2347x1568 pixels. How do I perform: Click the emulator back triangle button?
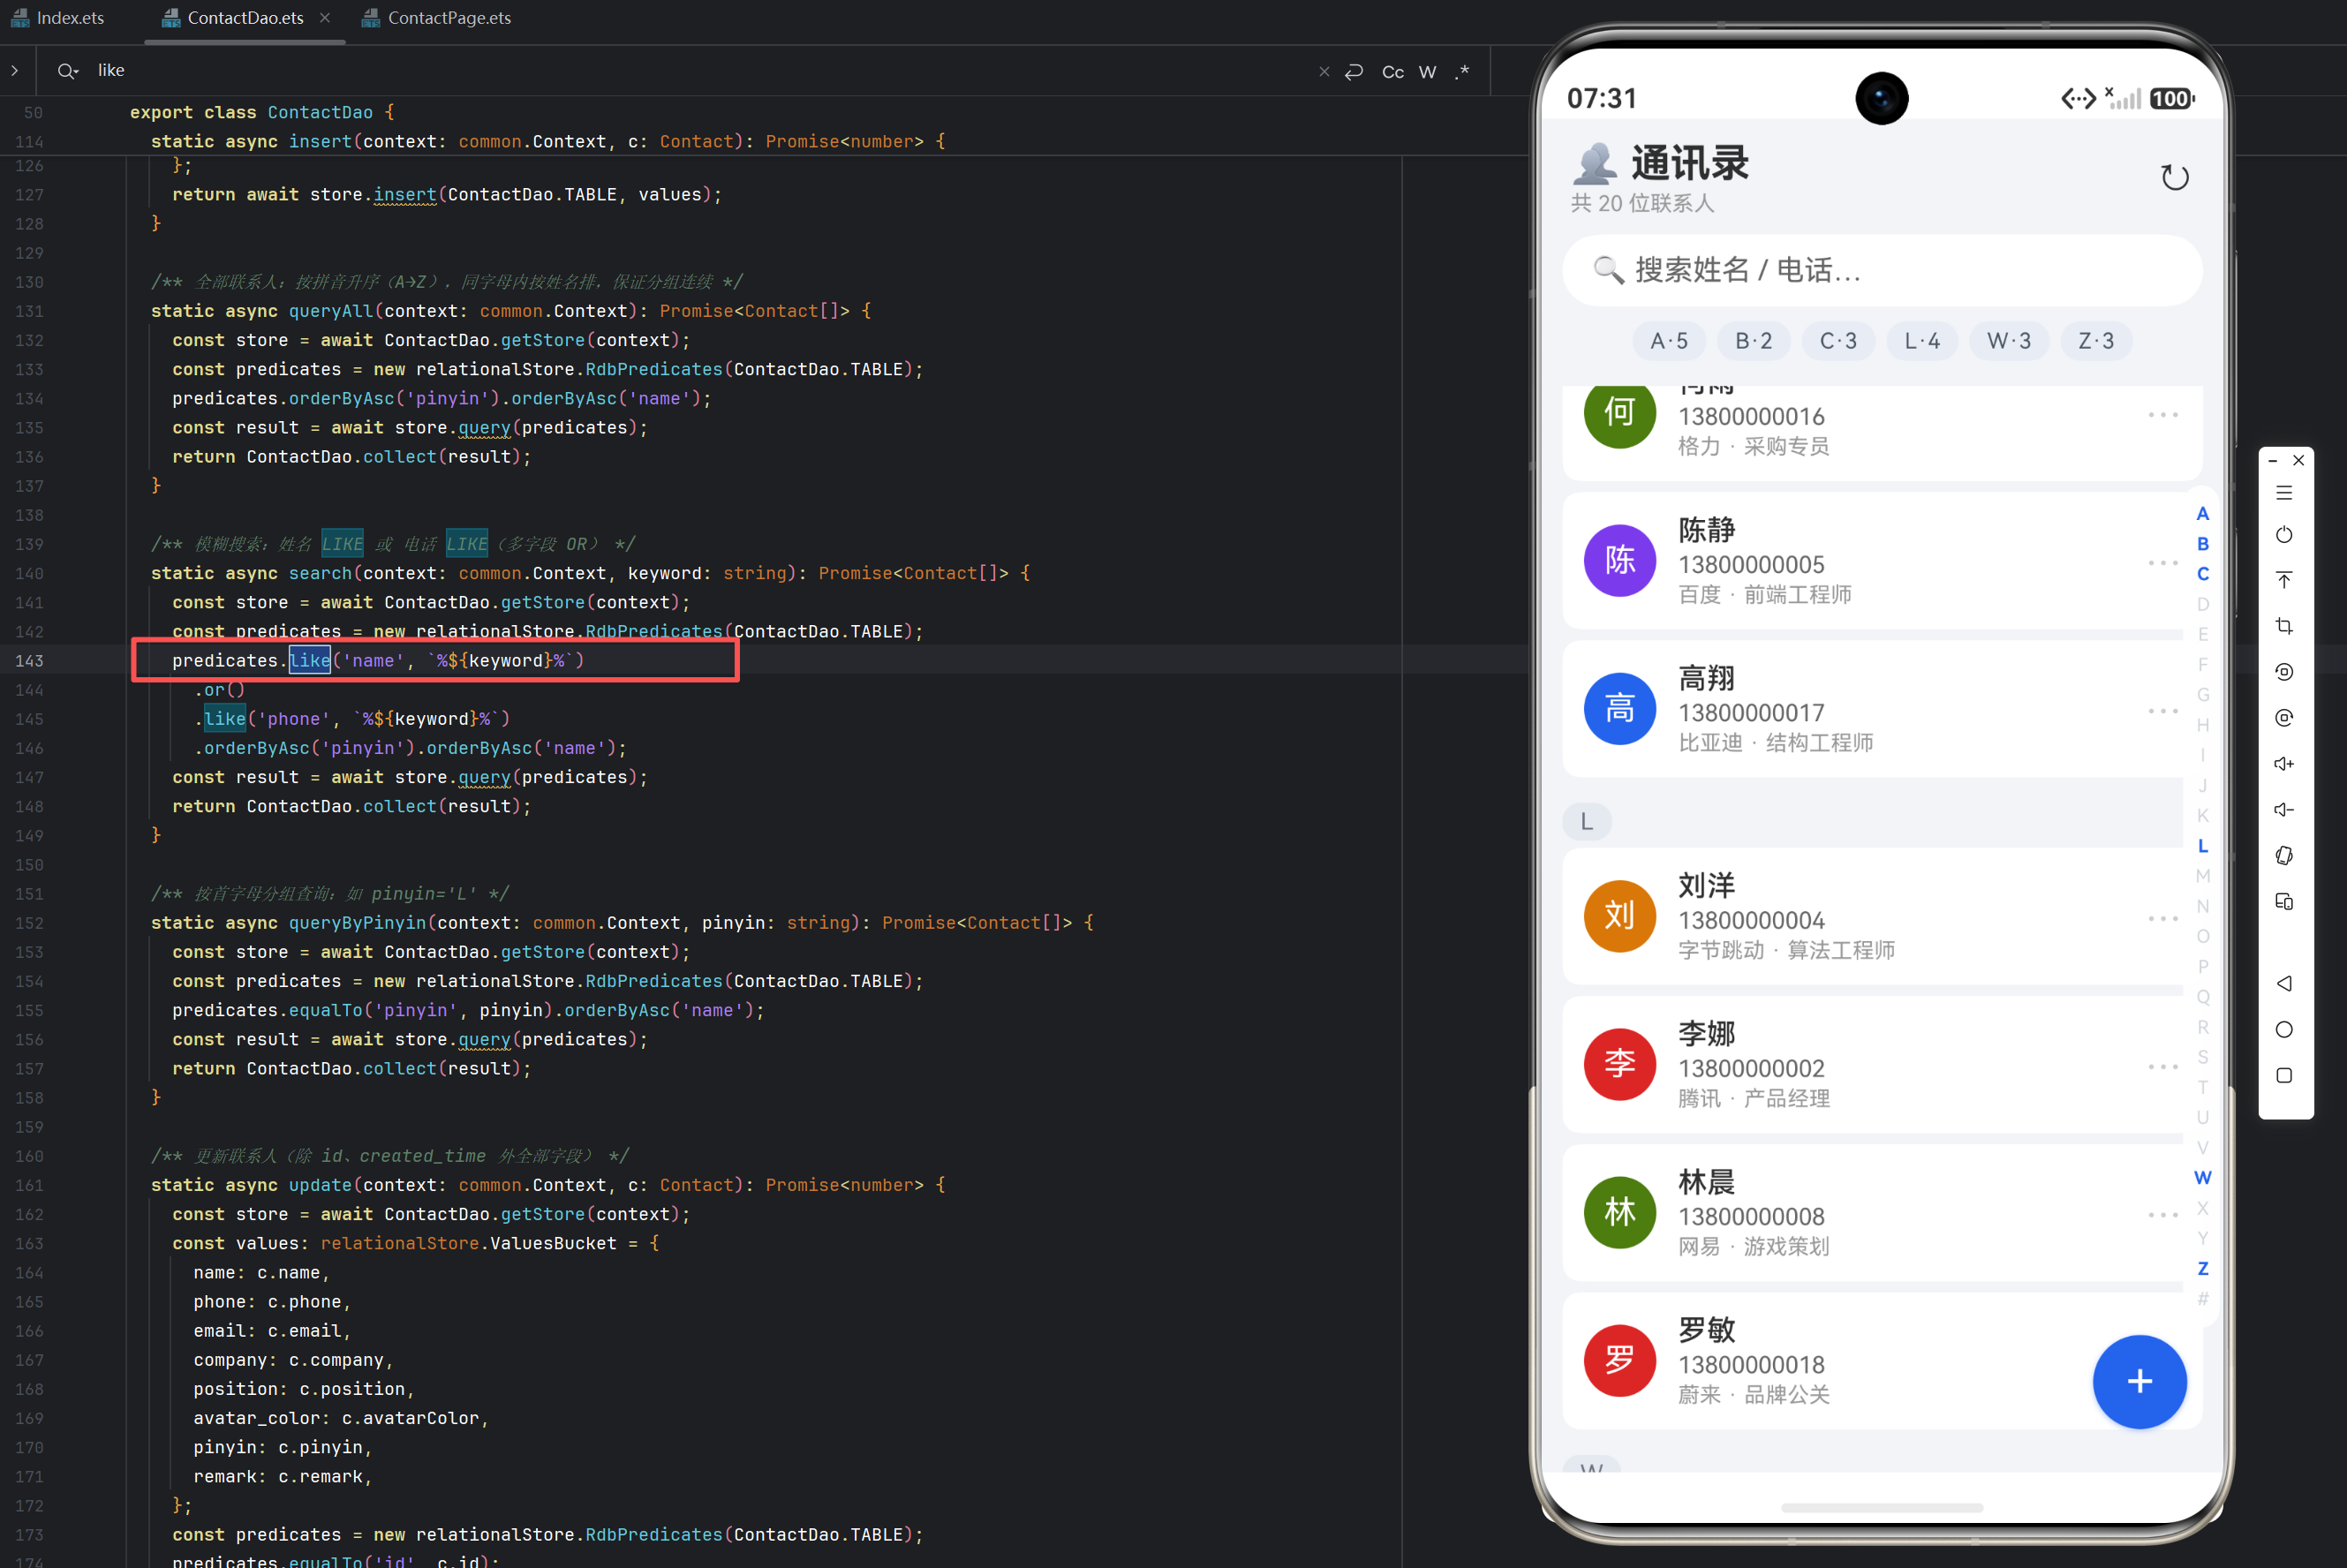[2284, 984]
